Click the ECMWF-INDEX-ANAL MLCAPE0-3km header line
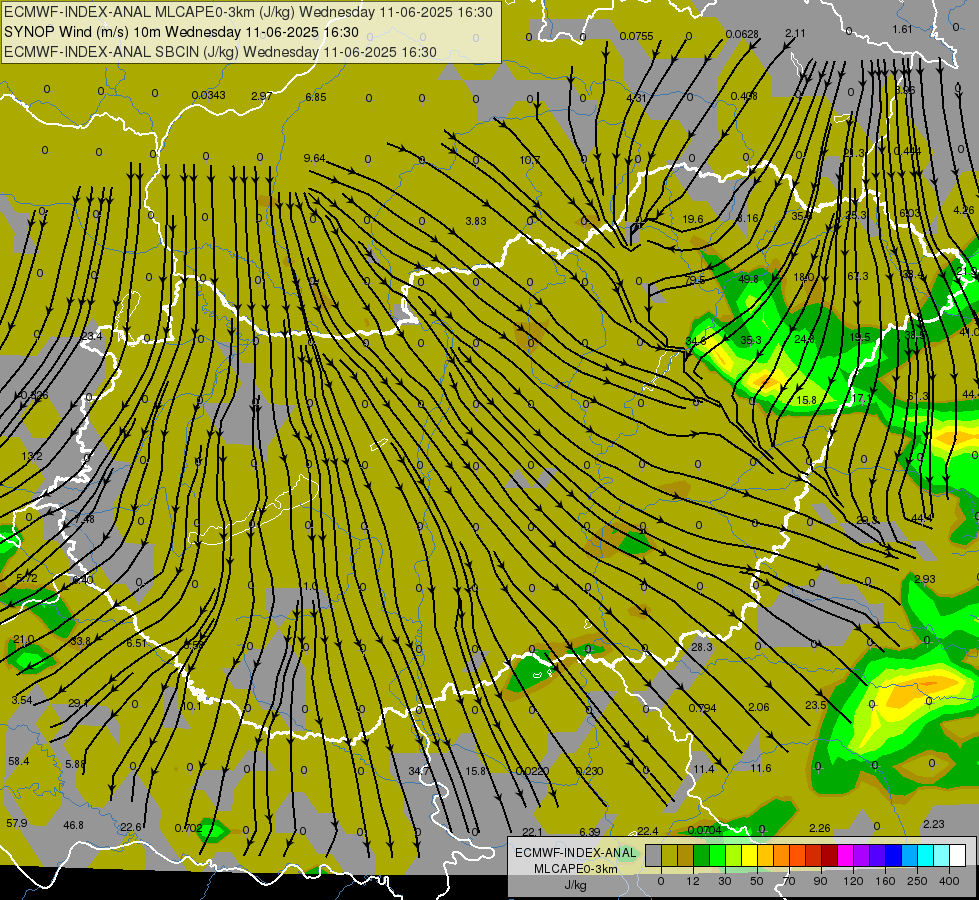979x900 pixels. tap(248, 12)
